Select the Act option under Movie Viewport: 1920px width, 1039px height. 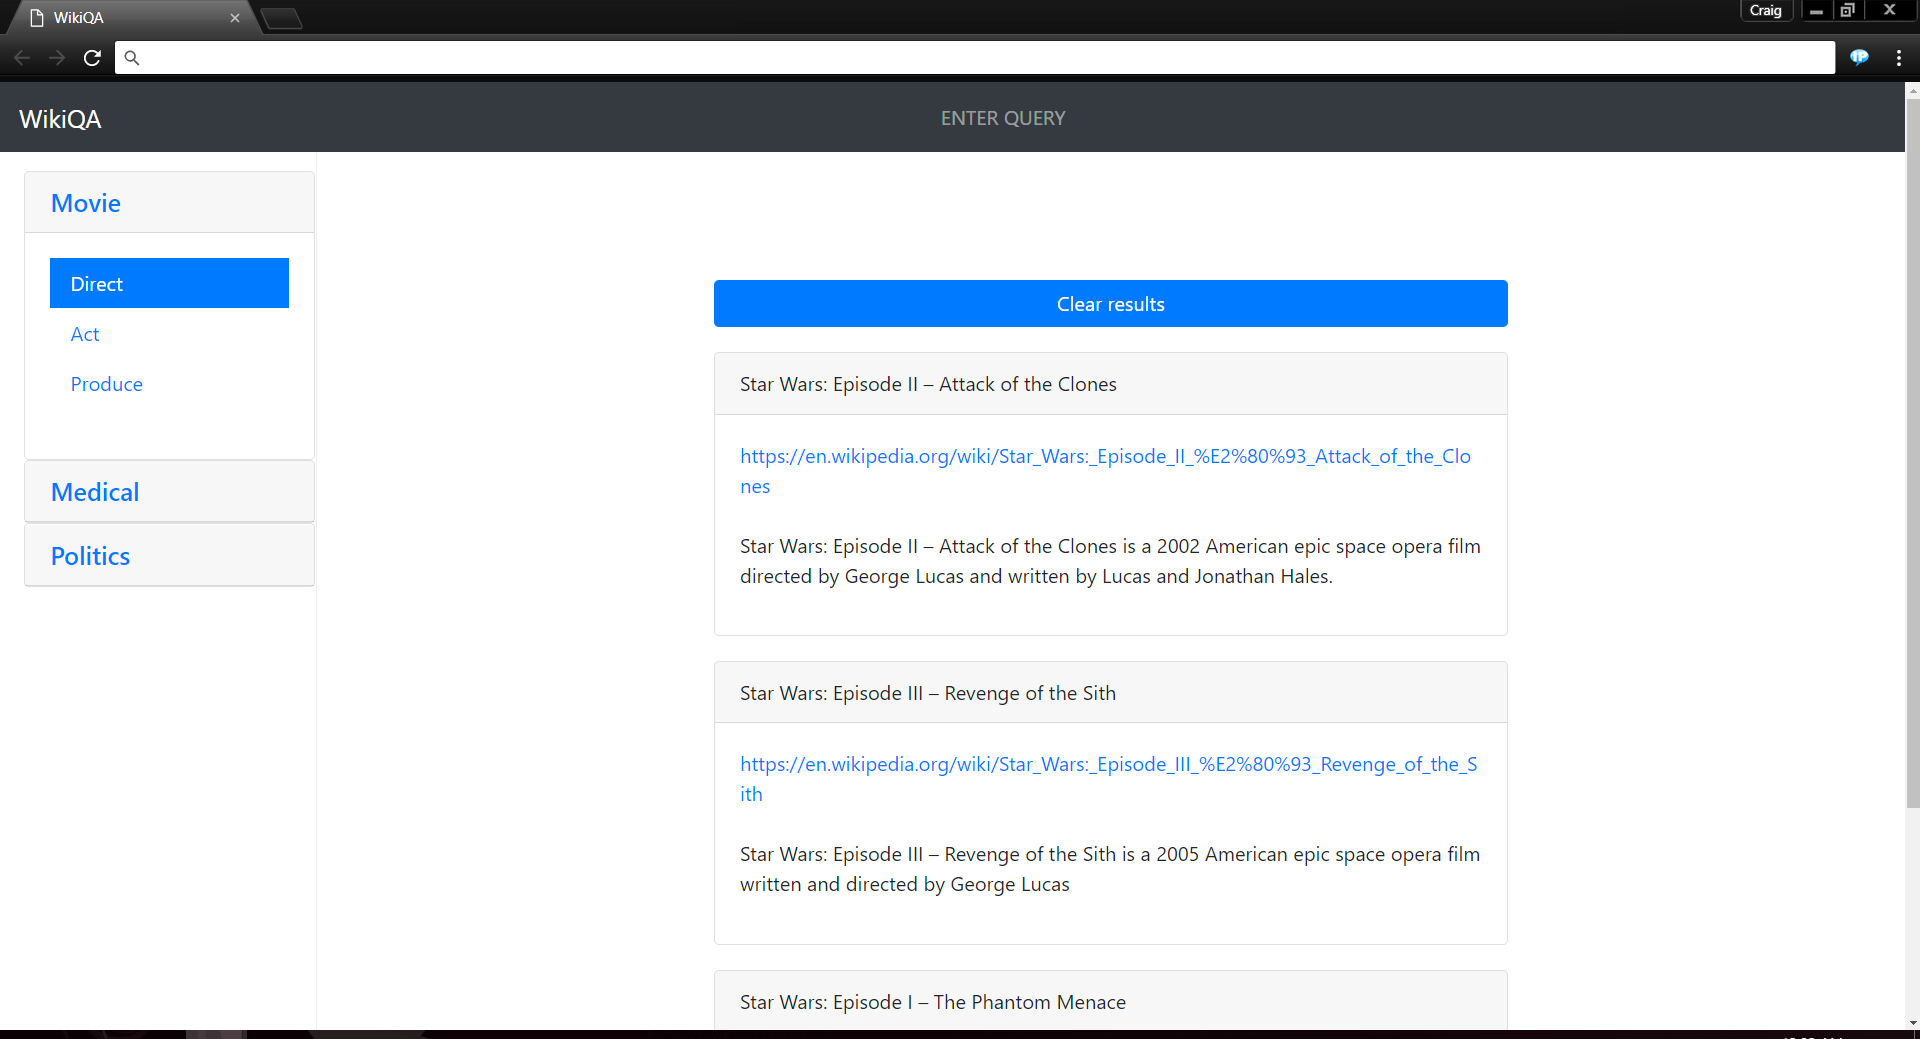85,334
